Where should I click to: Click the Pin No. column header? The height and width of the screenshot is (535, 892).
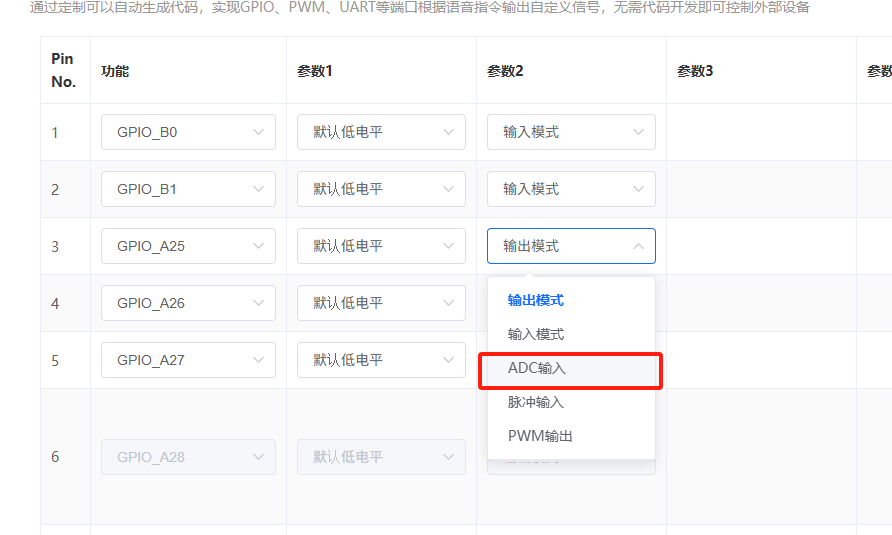[x=63, y=71]
